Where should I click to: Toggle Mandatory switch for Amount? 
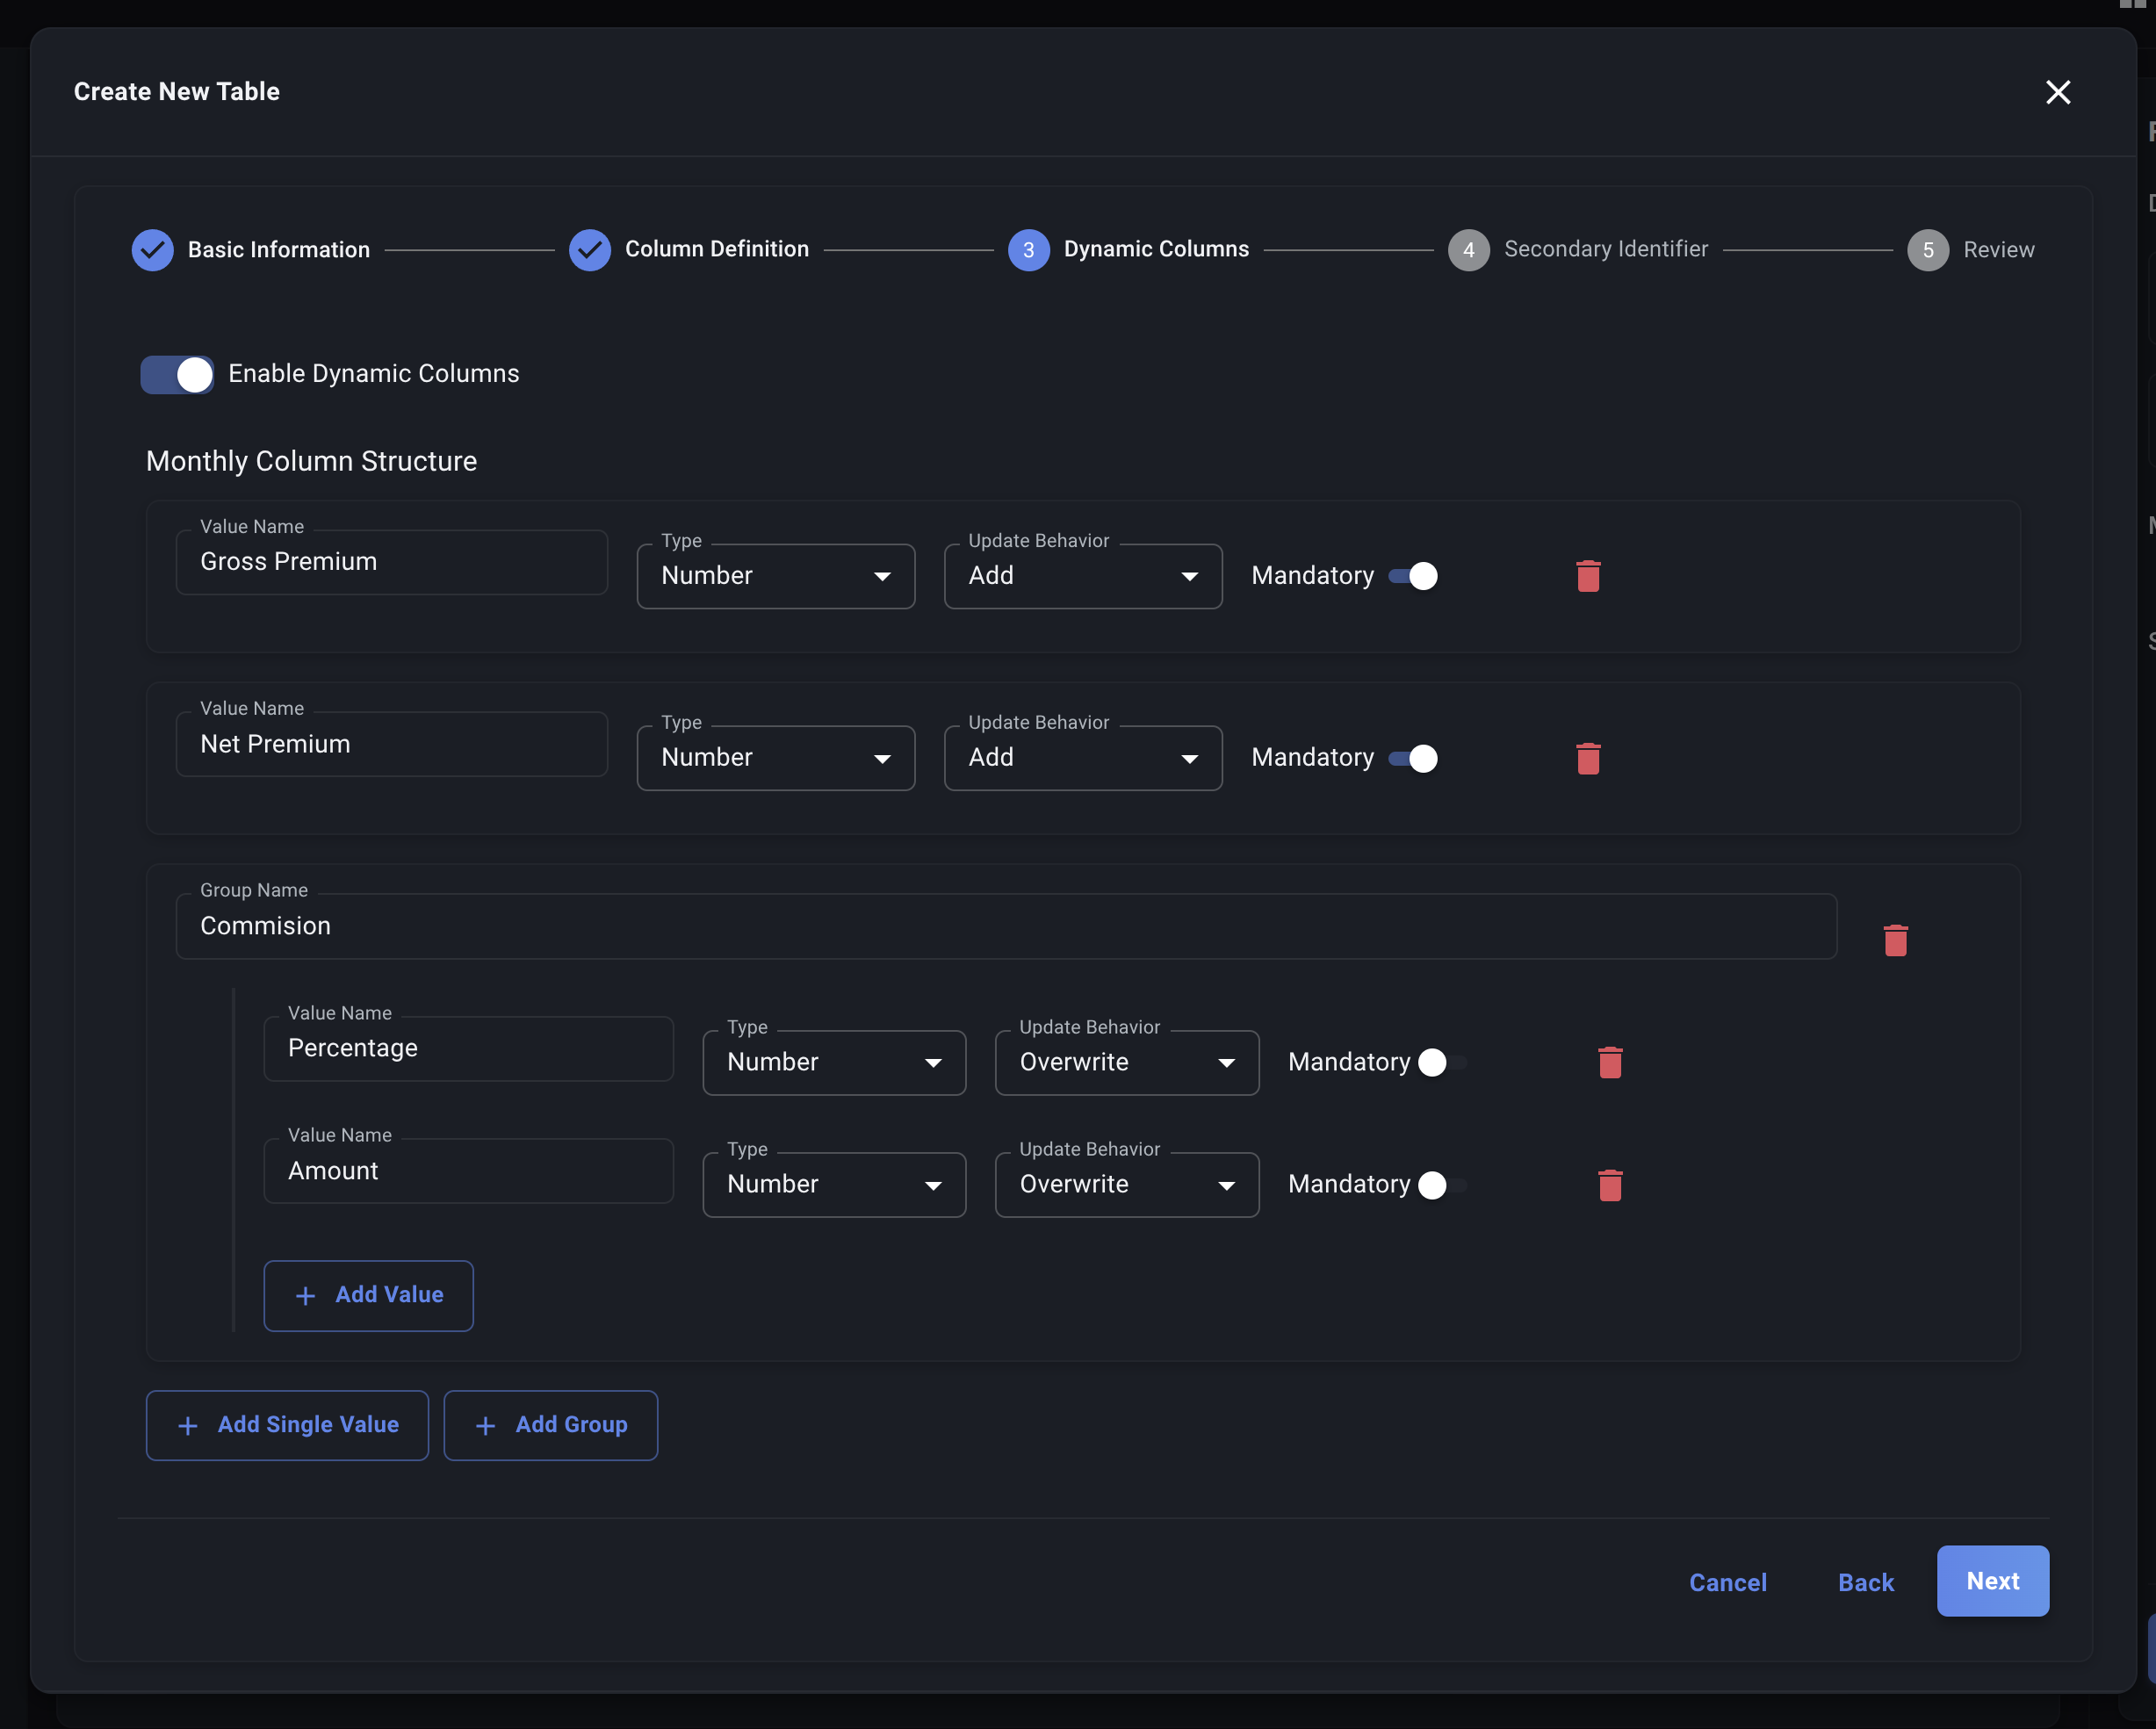1440,1185
